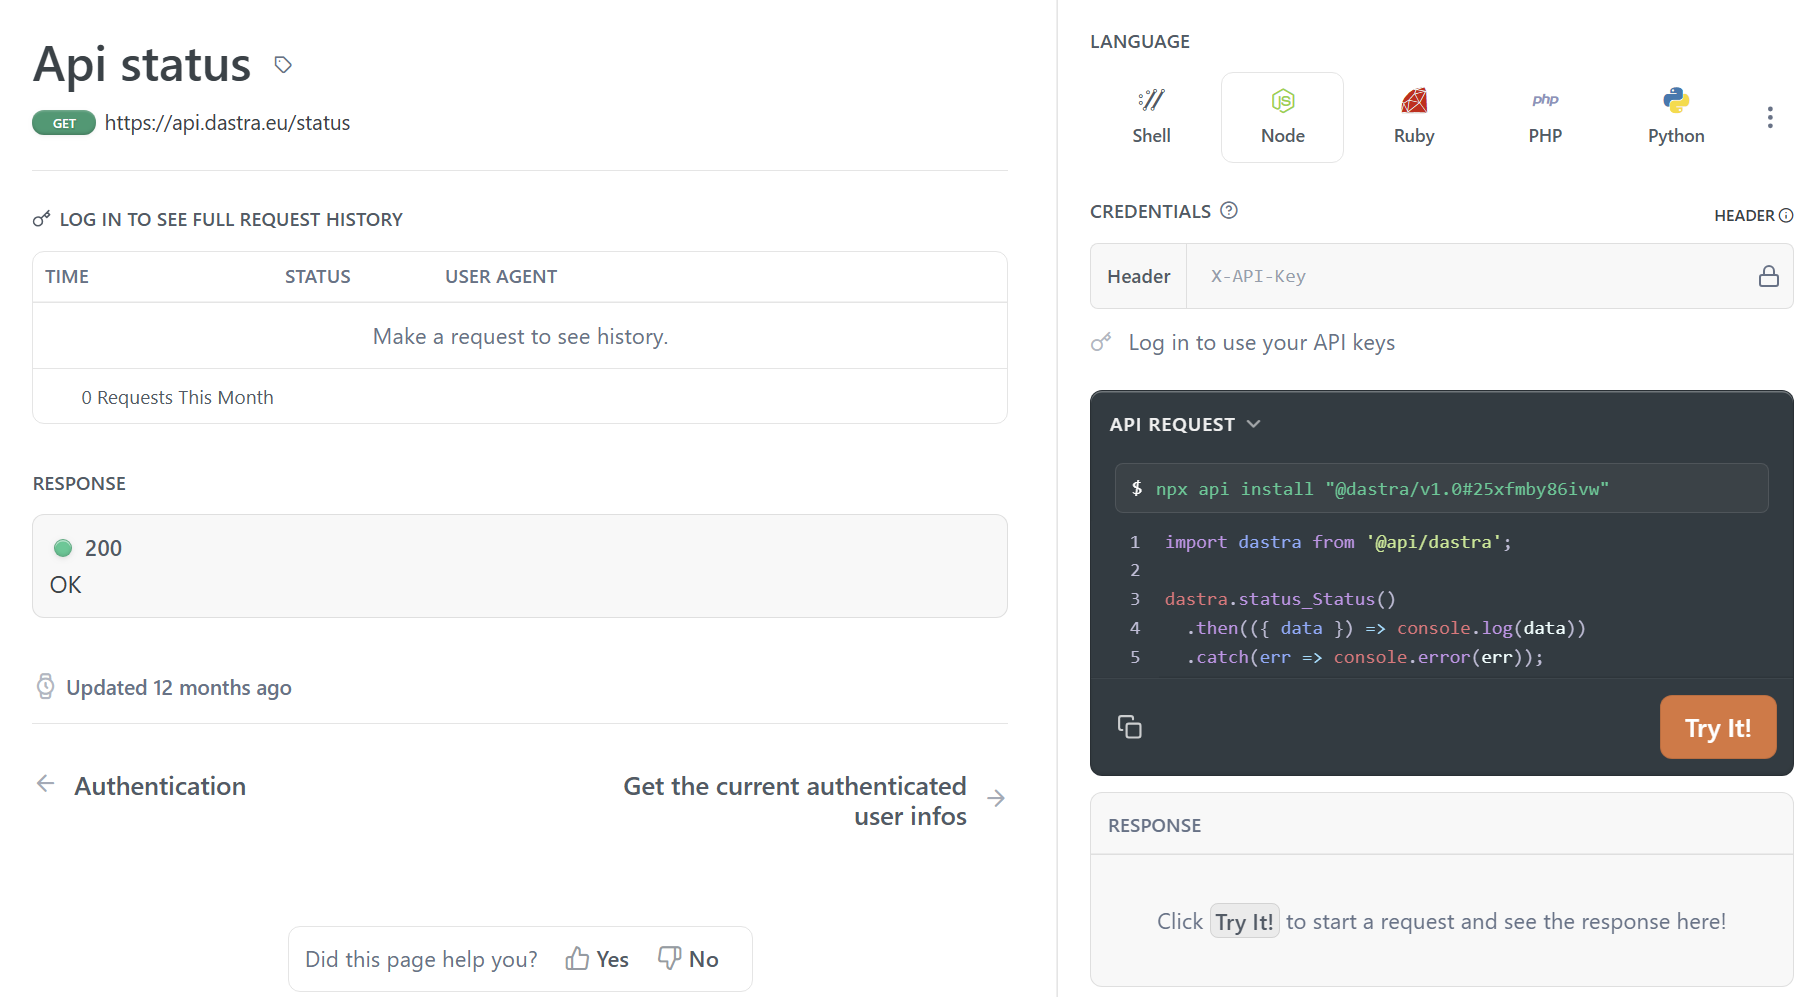Viewport: 1813px width, 997px height.
Task: Click the tag icon beside Api status title
Action: 283,65
